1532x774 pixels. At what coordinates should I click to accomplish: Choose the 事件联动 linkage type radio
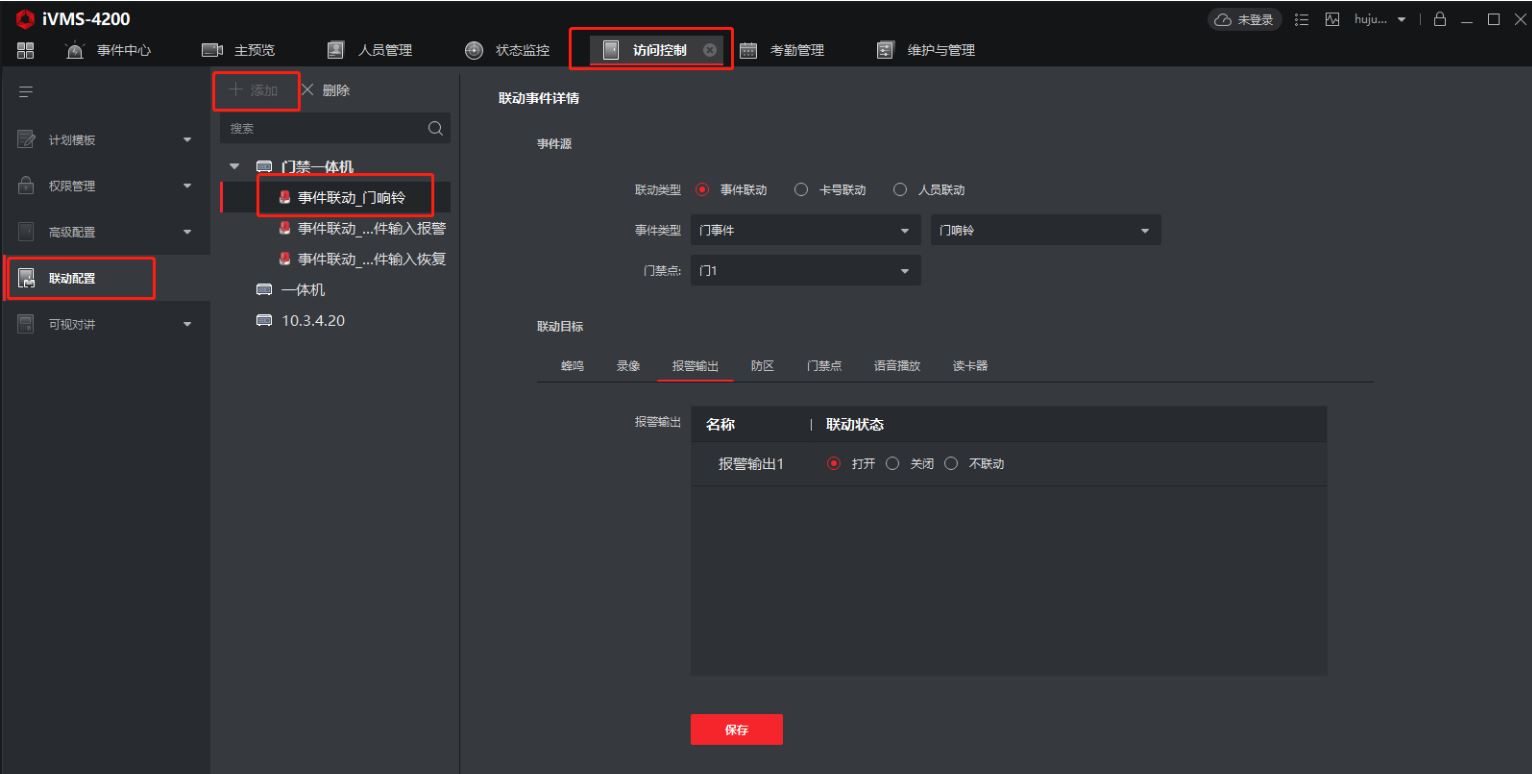pyautogui.click(x=701, y=189)
